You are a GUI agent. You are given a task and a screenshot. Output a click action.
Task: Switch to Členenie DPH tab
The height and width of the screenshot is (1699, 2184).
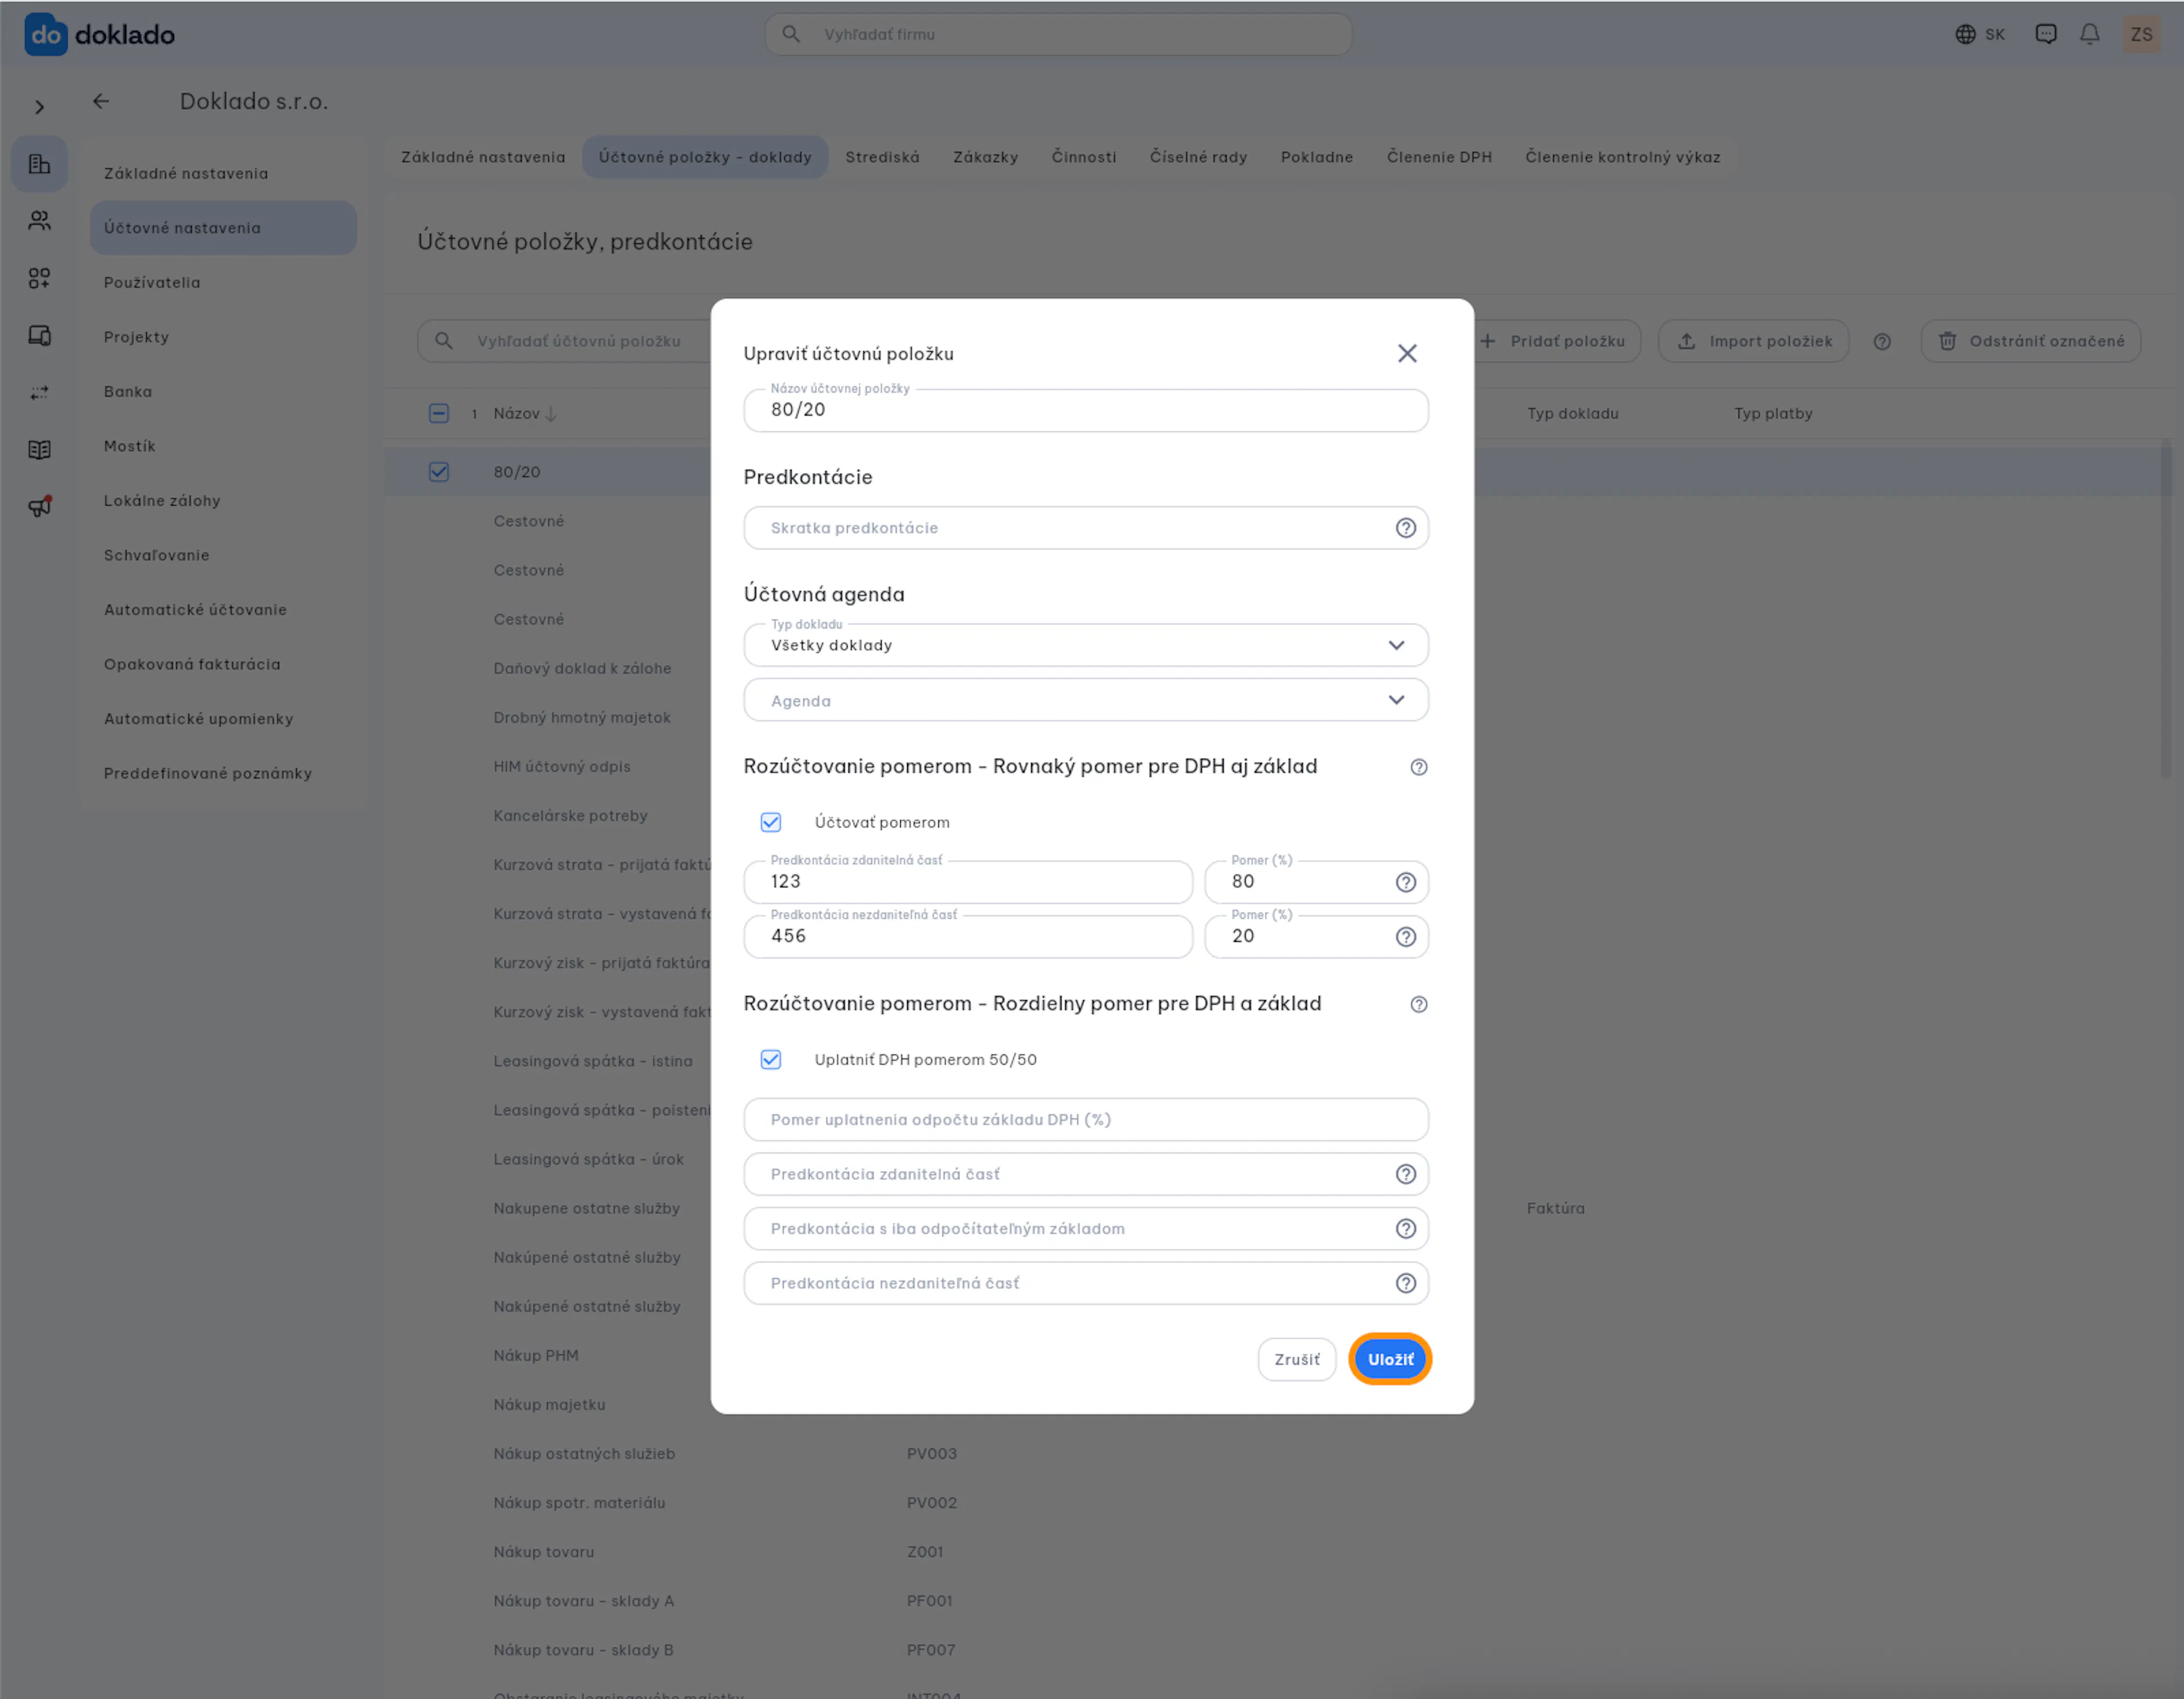[1439, 157]
